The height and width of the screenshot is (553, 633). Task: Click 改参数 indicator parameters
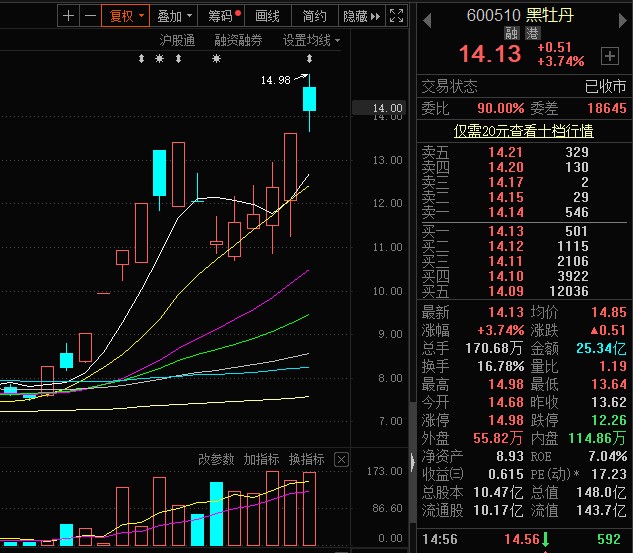216,459
